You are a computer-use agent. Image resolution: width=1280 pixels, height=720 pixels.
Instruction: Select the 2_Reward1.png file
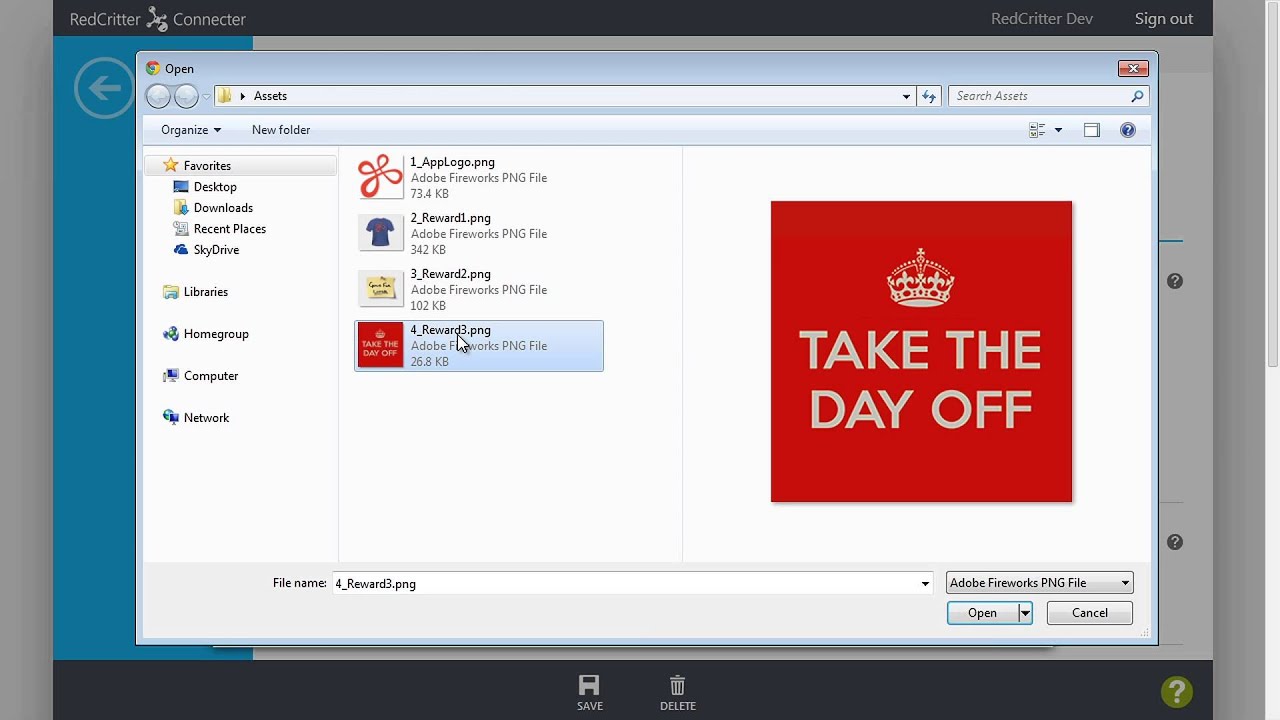point(479,234)
